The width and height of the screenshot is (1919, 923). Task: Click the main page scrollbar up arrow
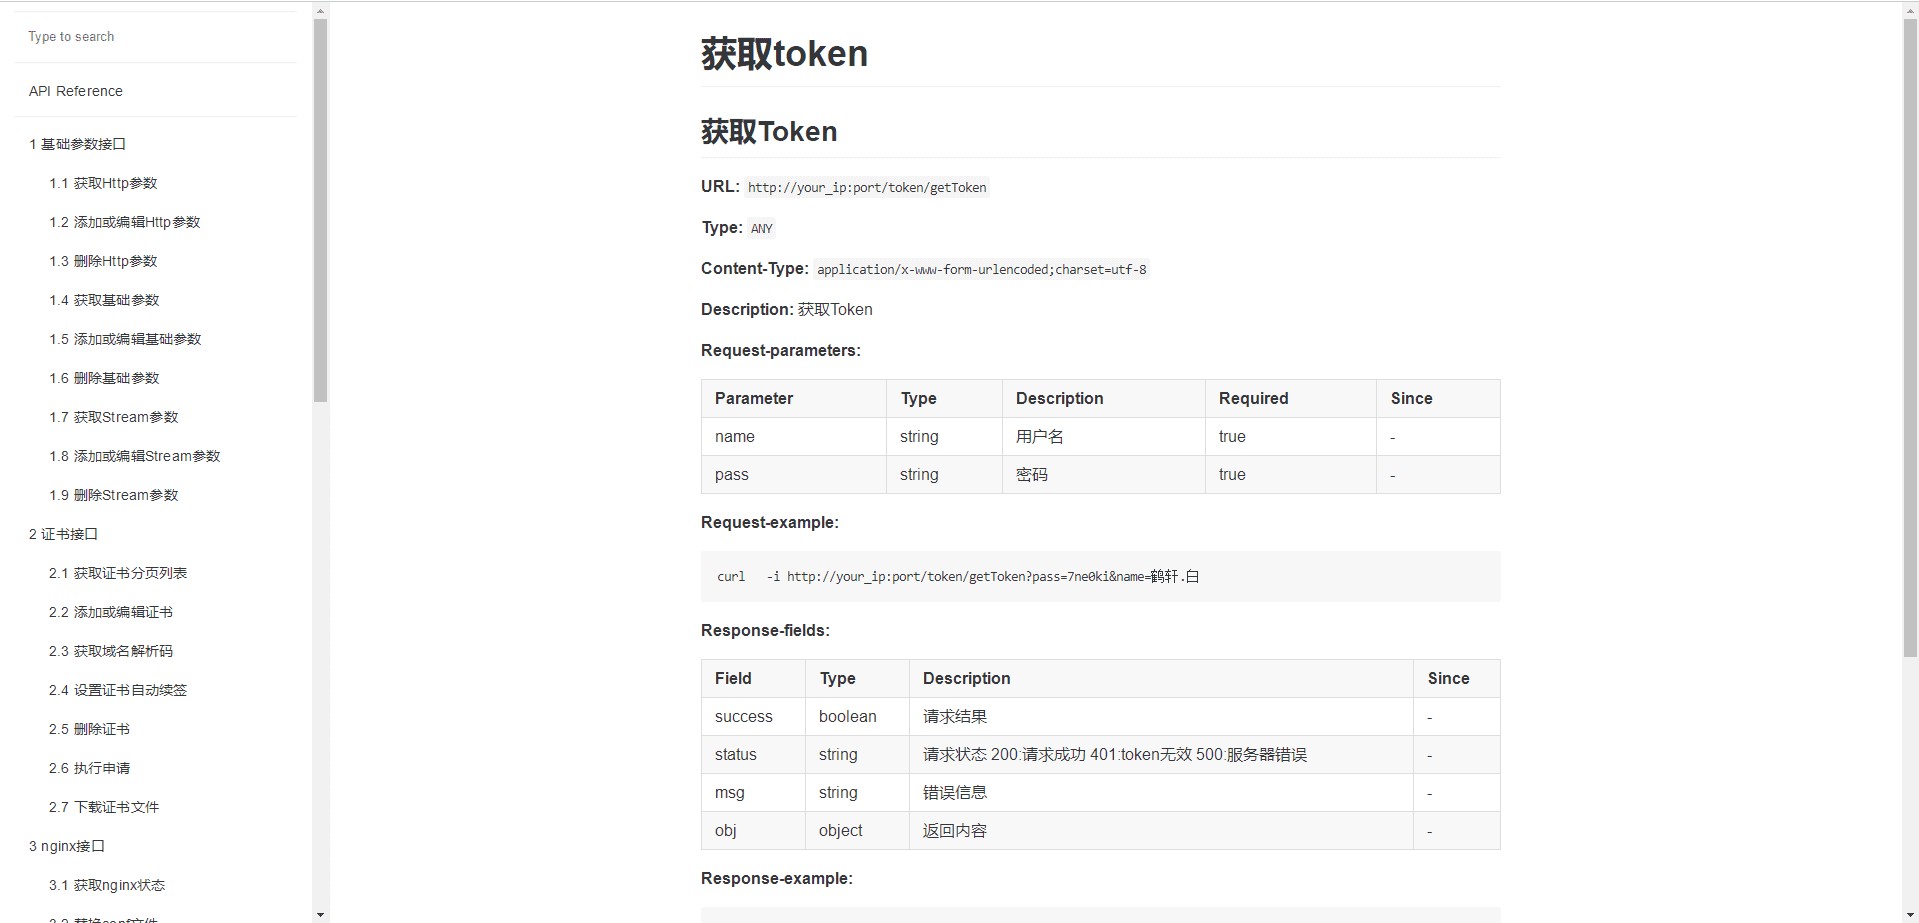tap(1910, 9)
